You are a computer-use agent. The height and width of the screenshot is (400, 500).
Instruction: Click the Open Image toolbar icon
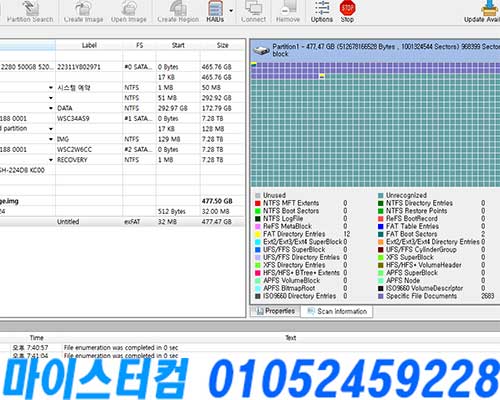pyautogui.click(x=129, y=8)
